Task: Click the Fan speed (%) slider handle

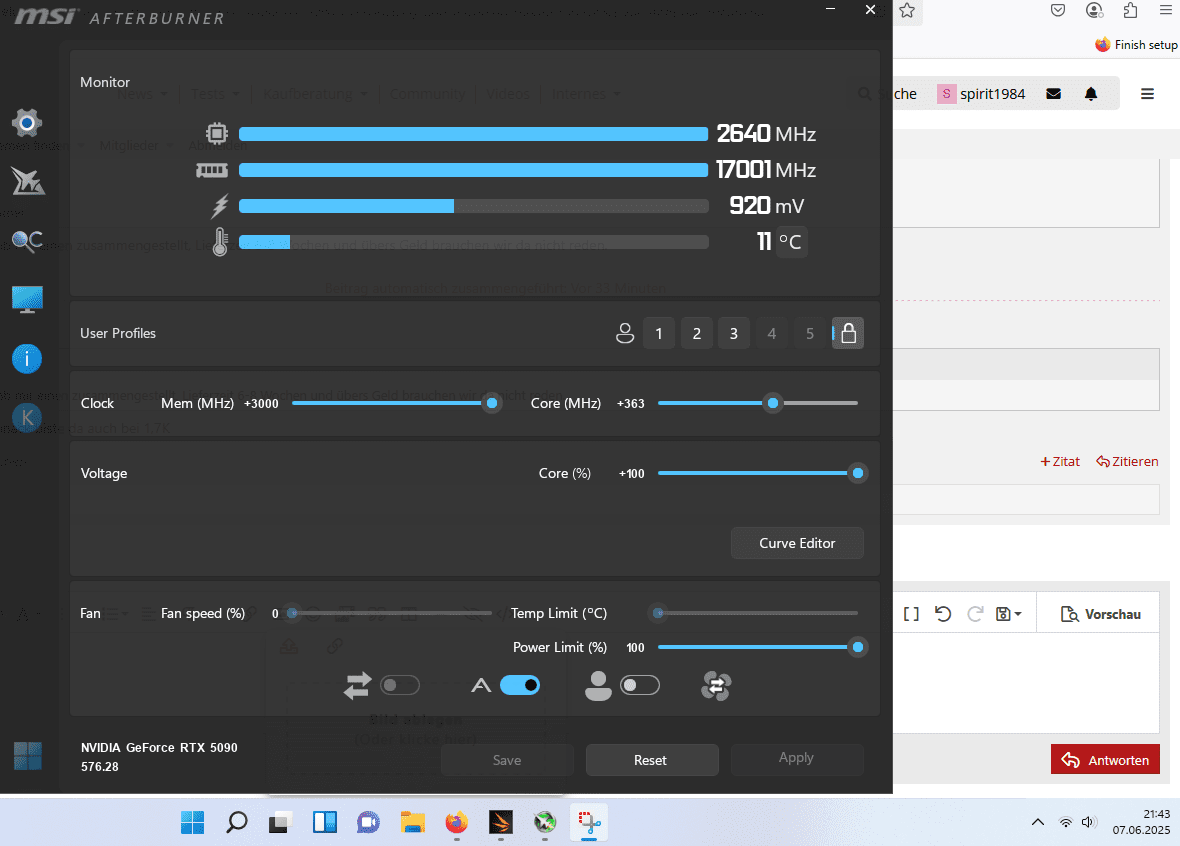Action: (x=293, y=613)
